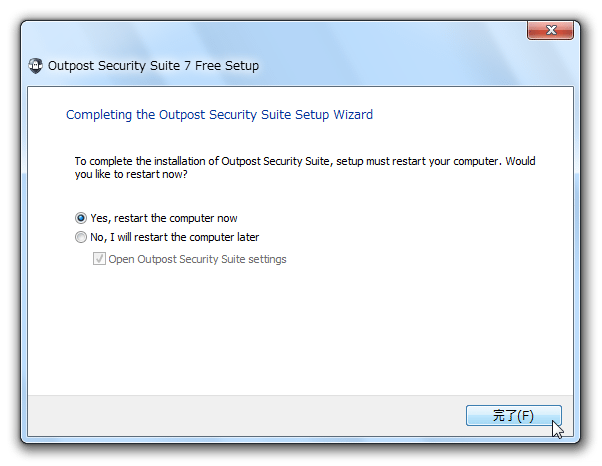Click the restart prompt paragraph text

[x=305, y=167]
